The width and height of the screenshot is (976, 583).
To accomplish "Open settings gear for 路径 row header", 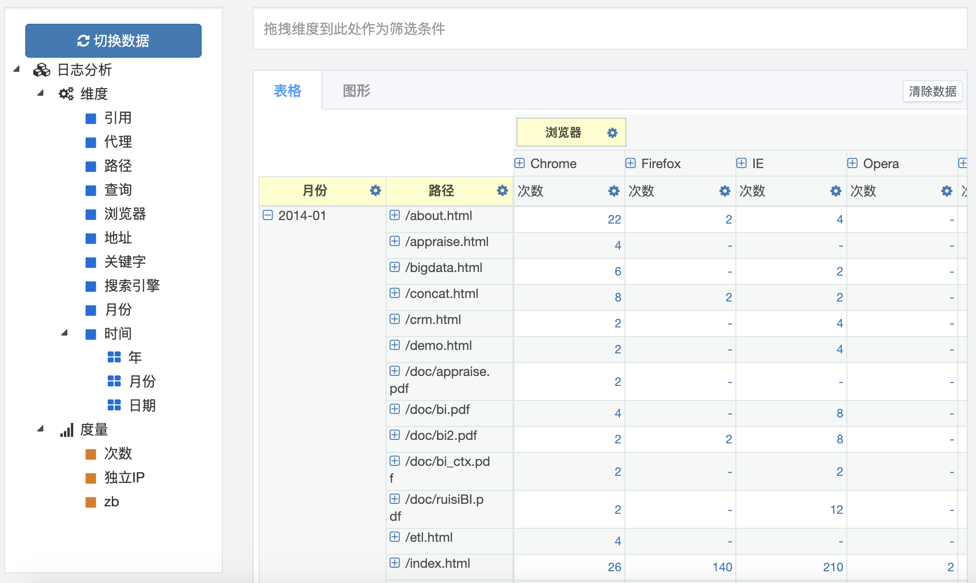I will tap(502, 191).
